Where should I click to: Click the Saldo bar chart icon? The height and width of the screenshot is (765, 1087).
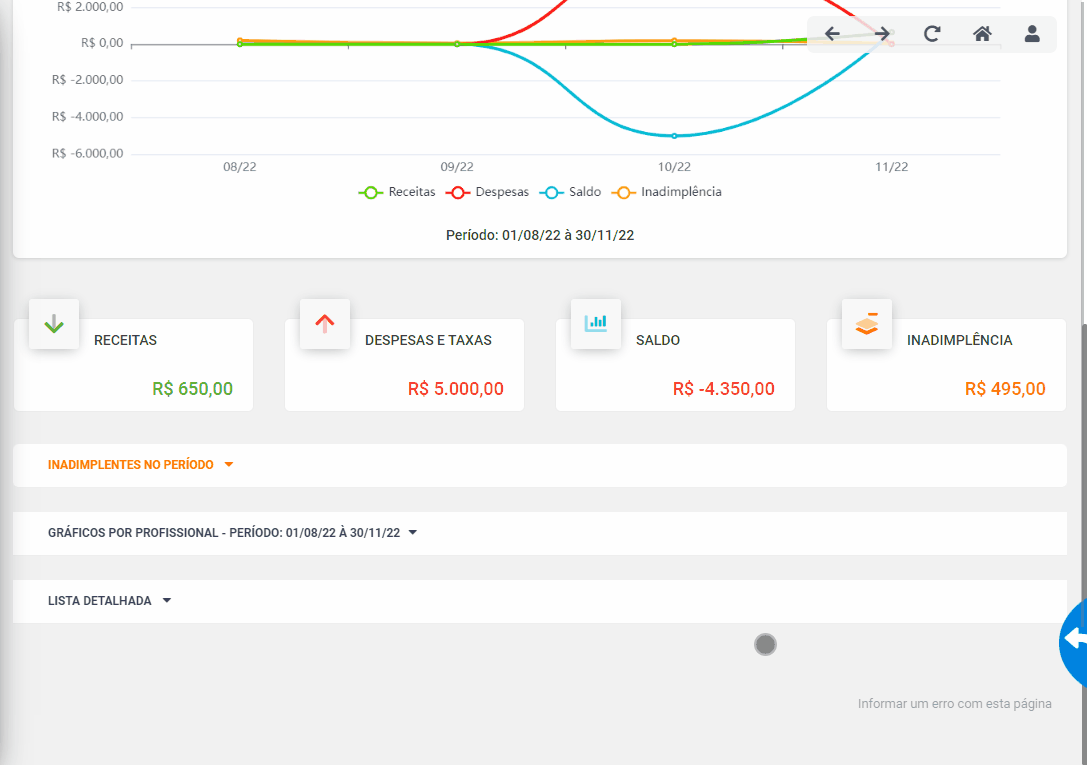(x=595, y=324)
